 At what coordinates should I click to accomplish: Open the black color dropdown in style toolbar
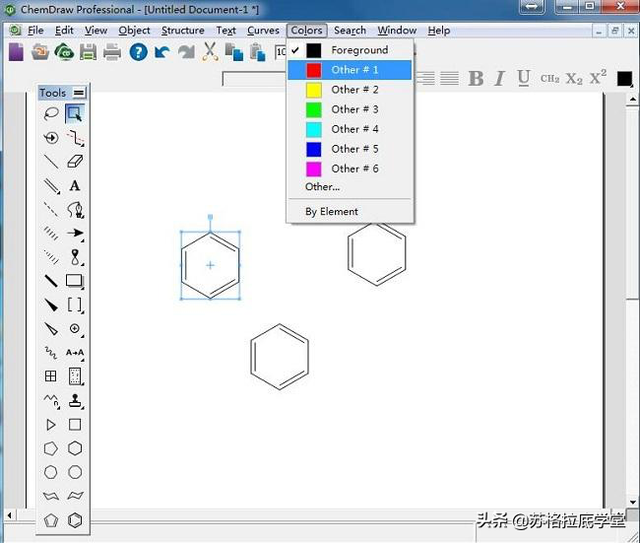click(624, 78)
